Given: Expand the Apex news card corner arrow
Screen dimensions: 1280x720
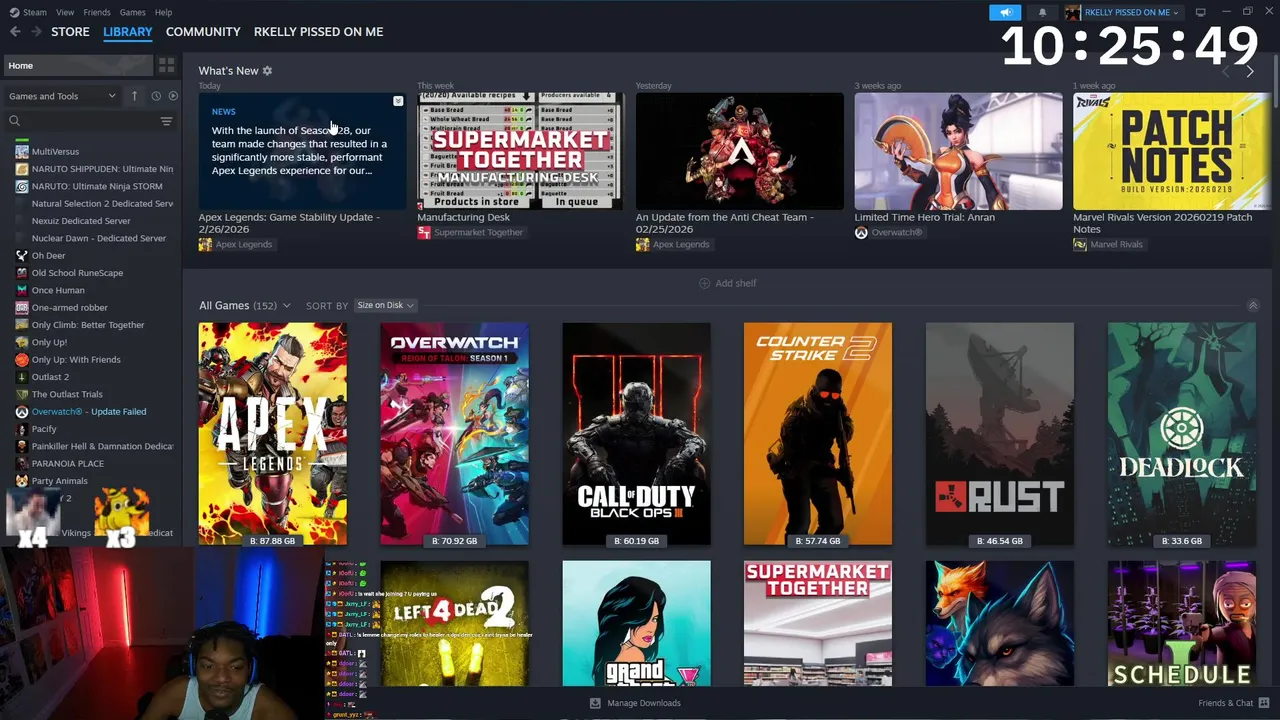Looking at the screenshot, I should click(398, 101).
